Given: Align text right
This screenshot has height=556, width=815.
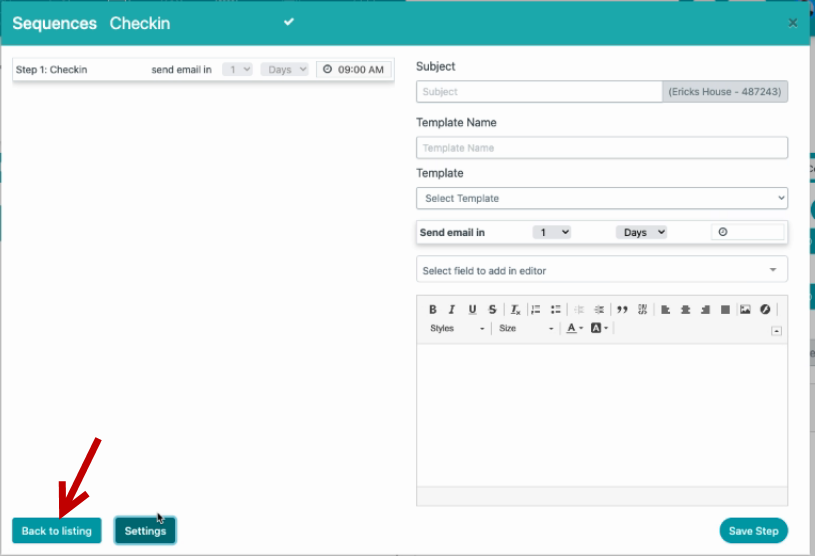Looking at the screenshot, I should pos(705,310).
